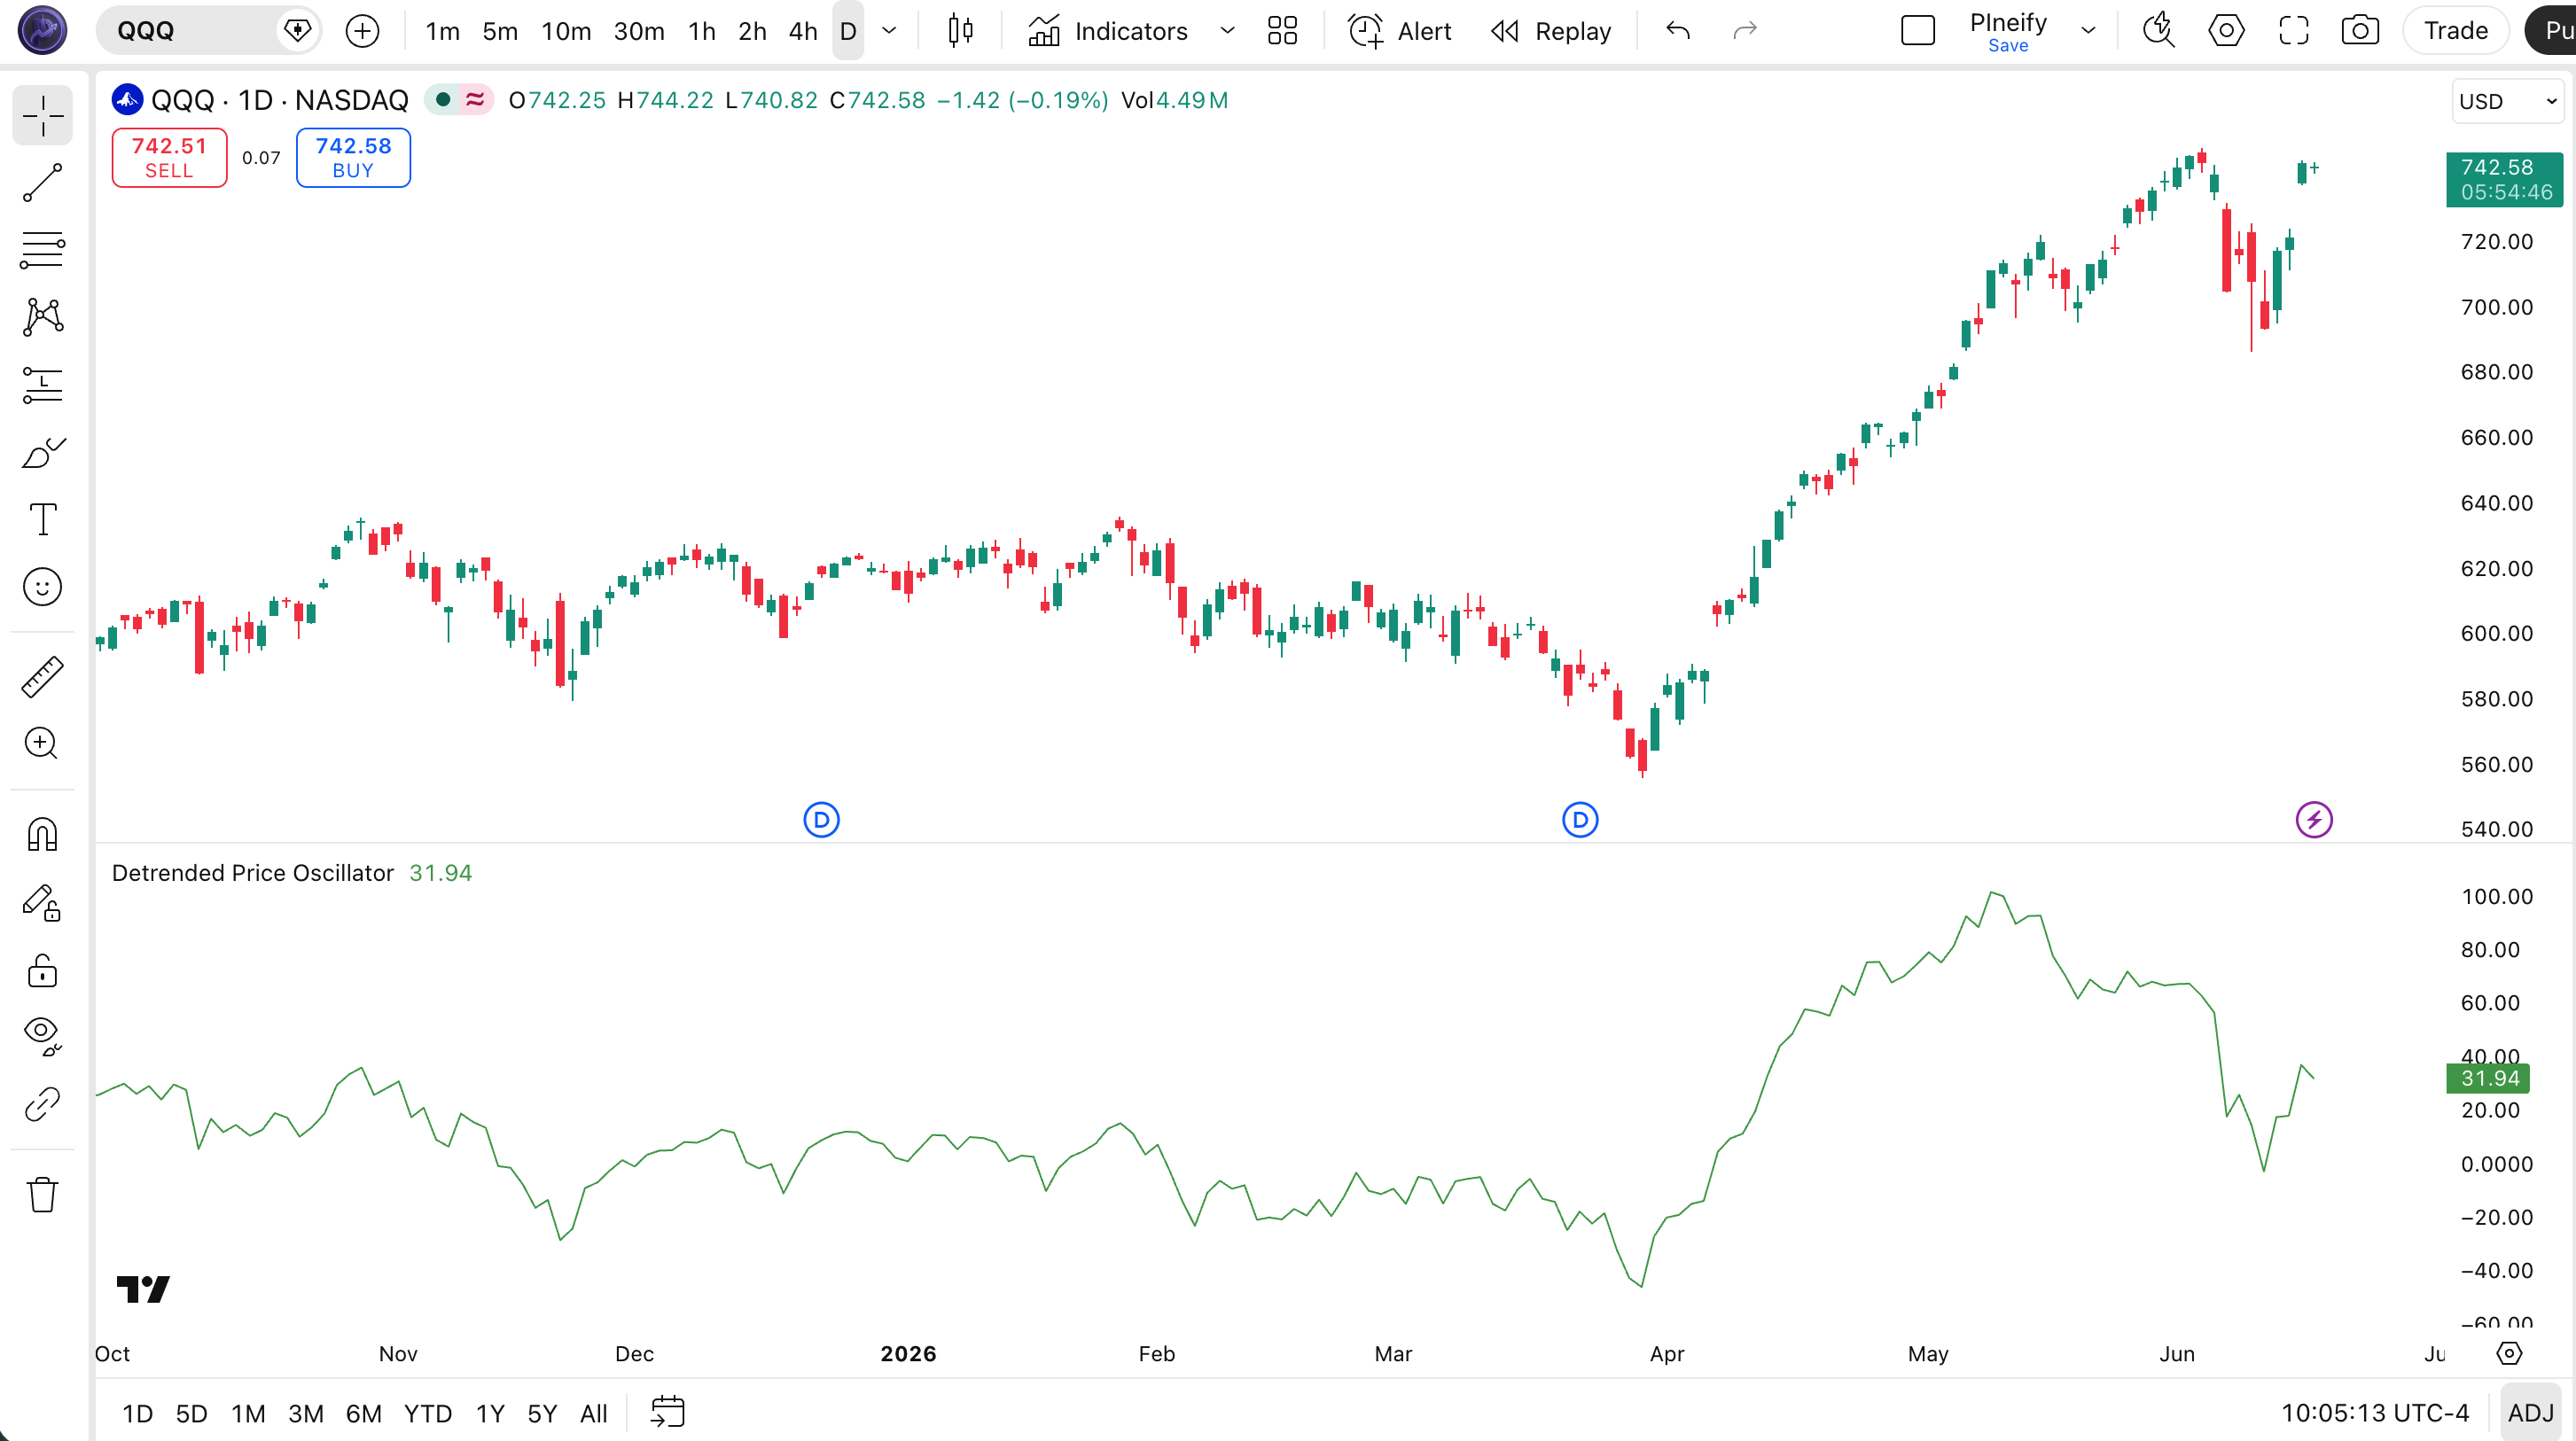Select the zoom in tool
The height and width of the screenshot is (1441, 2576).
[x=43, y=744]
